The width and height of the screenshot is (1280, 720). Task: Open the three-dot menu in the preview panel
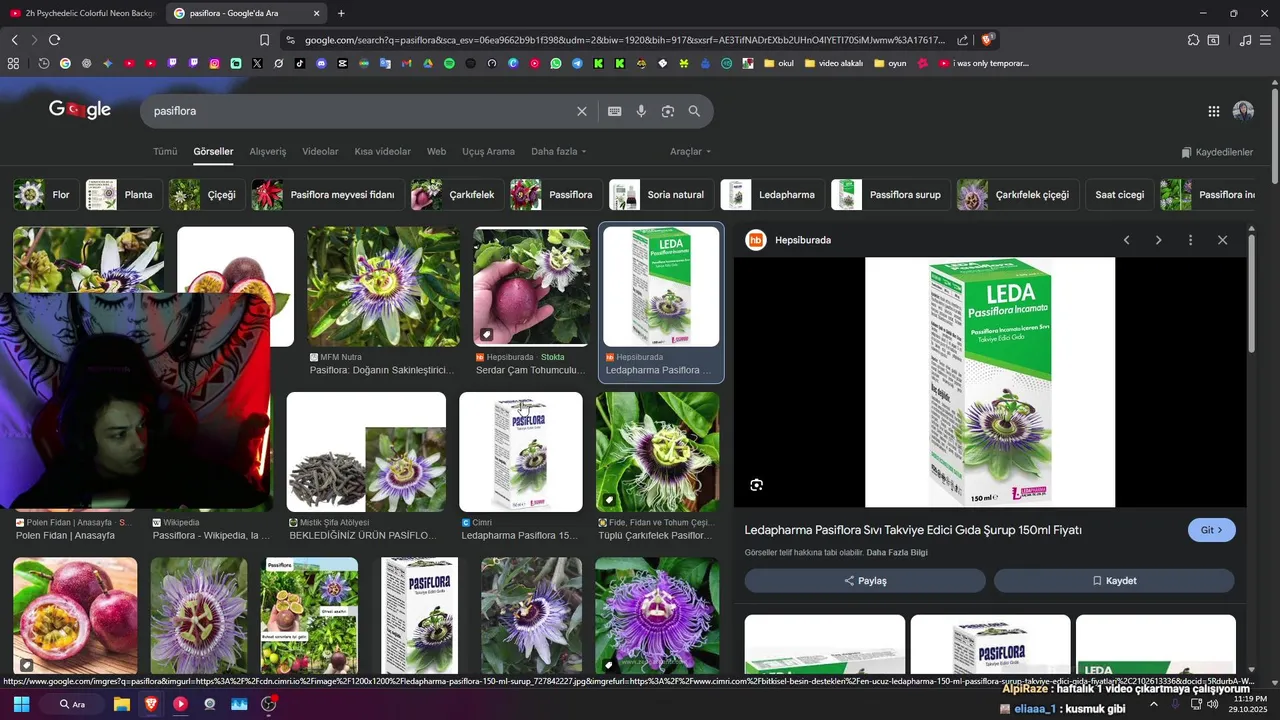click(x=1190, y=240)
